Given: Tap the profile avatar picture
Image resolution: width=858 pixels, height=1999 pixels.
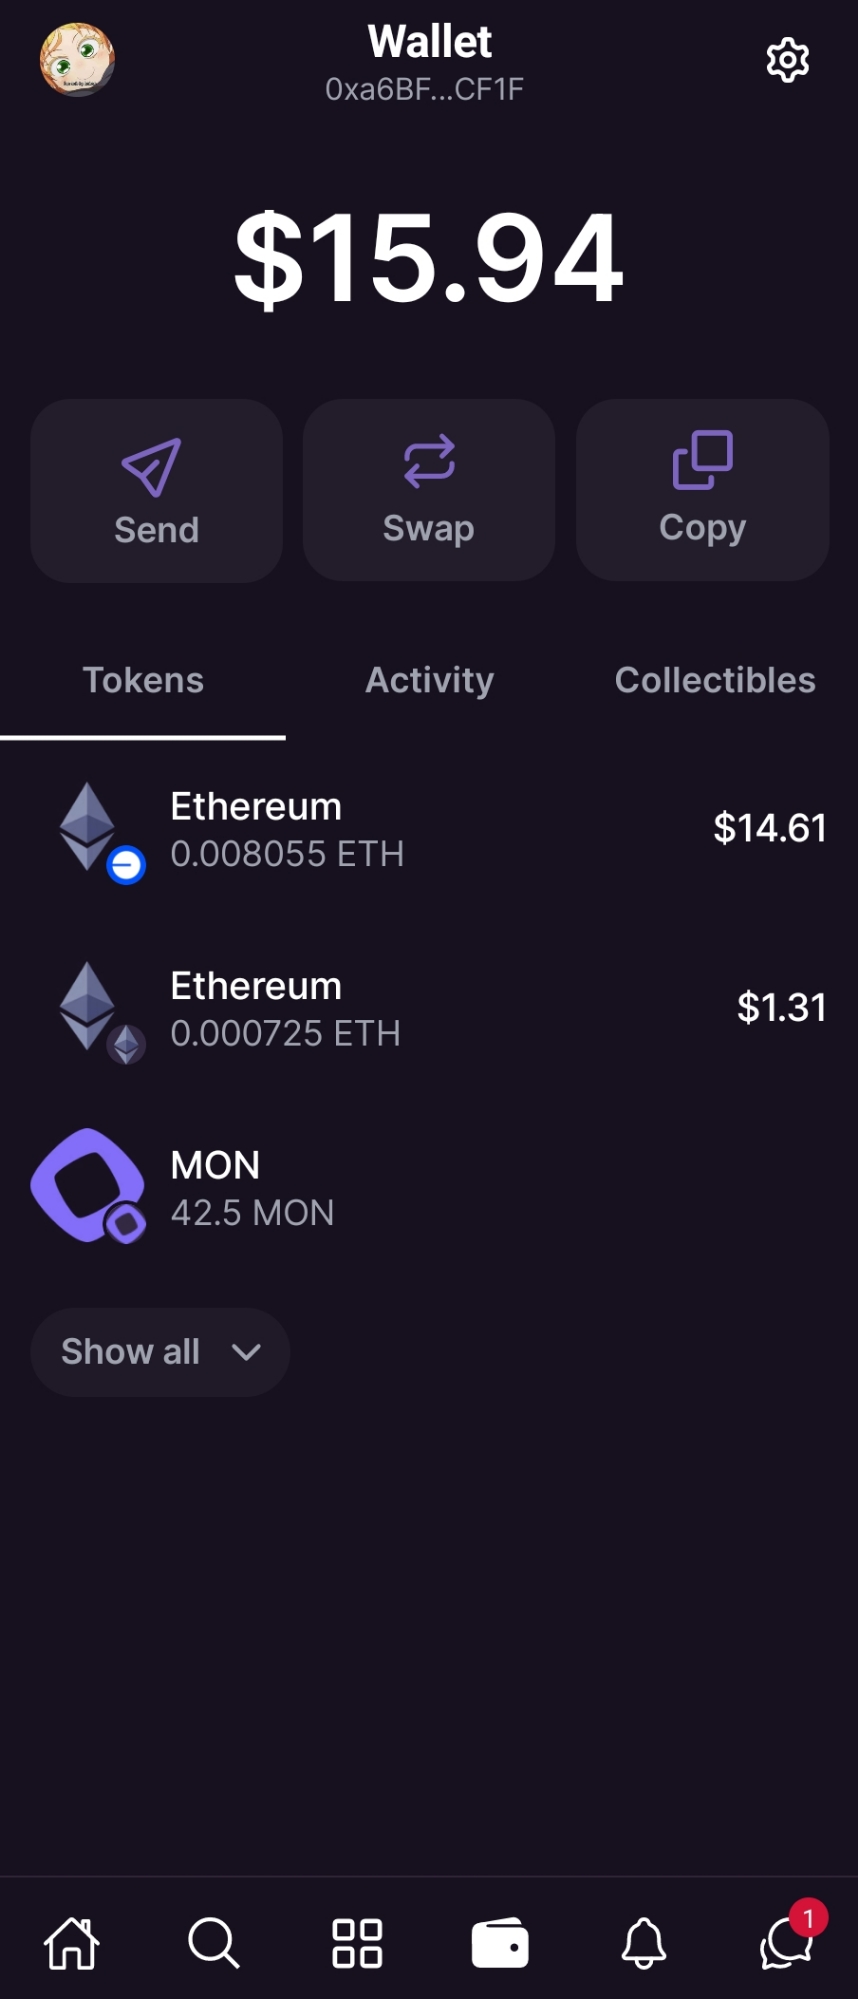Looking at the screenshot, I should coord(77,61).
